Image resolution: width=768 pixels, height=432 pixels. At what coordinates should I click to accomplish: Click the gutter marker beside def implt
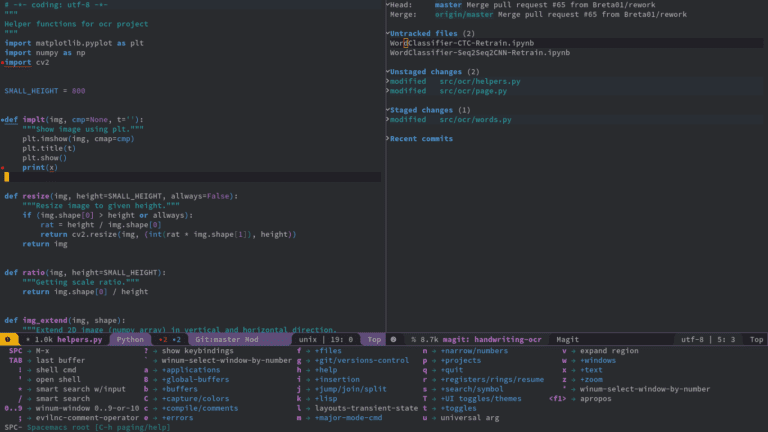(3, 120)
